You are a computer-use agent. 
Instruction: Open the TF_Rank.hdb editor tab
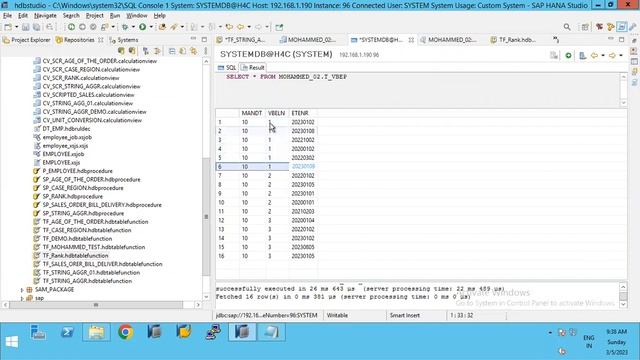tap(513, 40)
